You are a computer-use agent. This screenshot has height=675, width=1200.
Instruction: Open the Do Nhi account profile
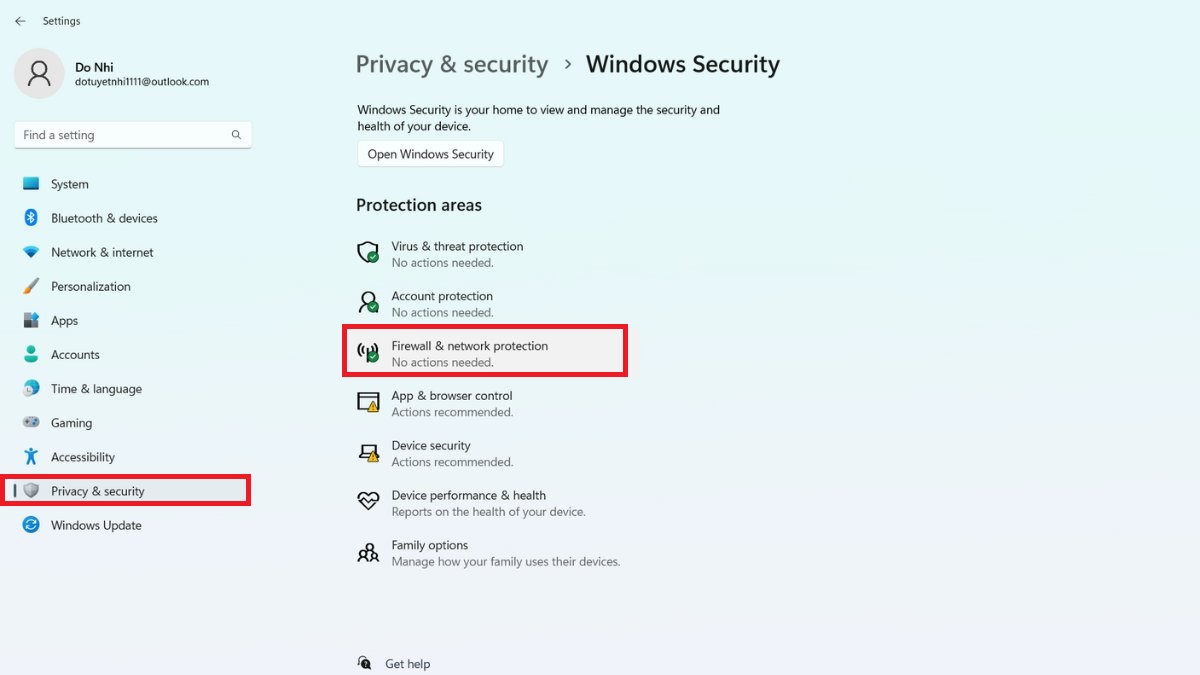(112, 74)
